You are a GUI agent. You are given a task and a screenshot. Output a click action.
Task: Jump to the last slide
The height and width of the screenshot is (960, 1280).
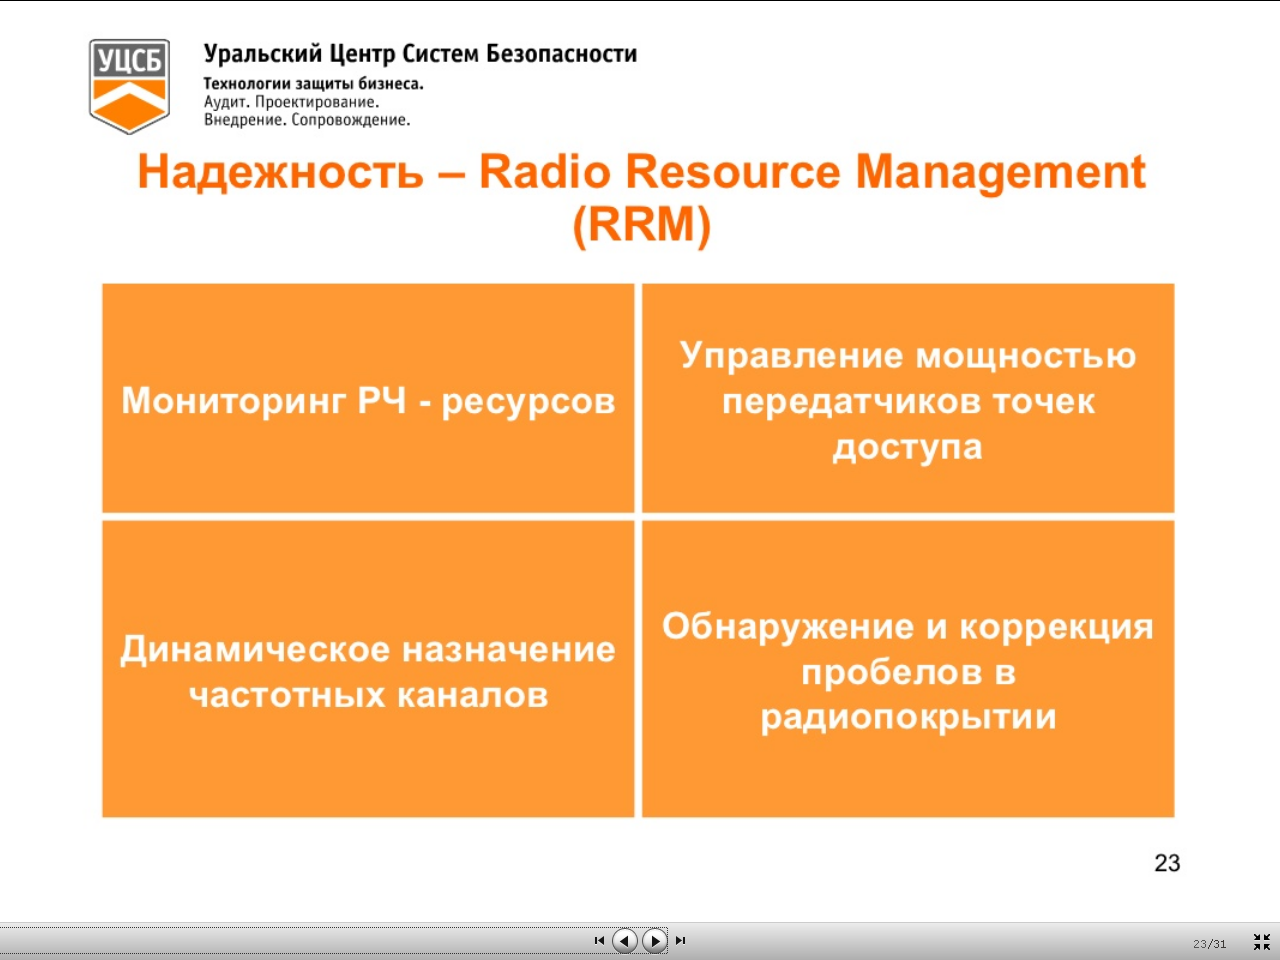(x=681, y=940)
